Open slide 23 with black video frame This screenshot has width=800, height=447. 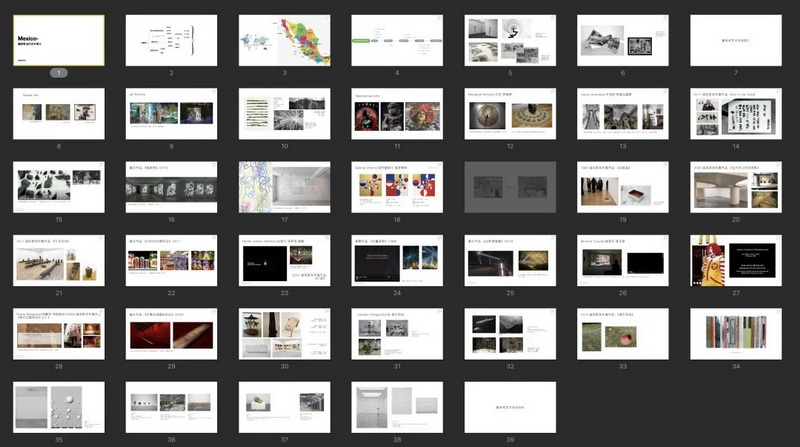(284, 260)
